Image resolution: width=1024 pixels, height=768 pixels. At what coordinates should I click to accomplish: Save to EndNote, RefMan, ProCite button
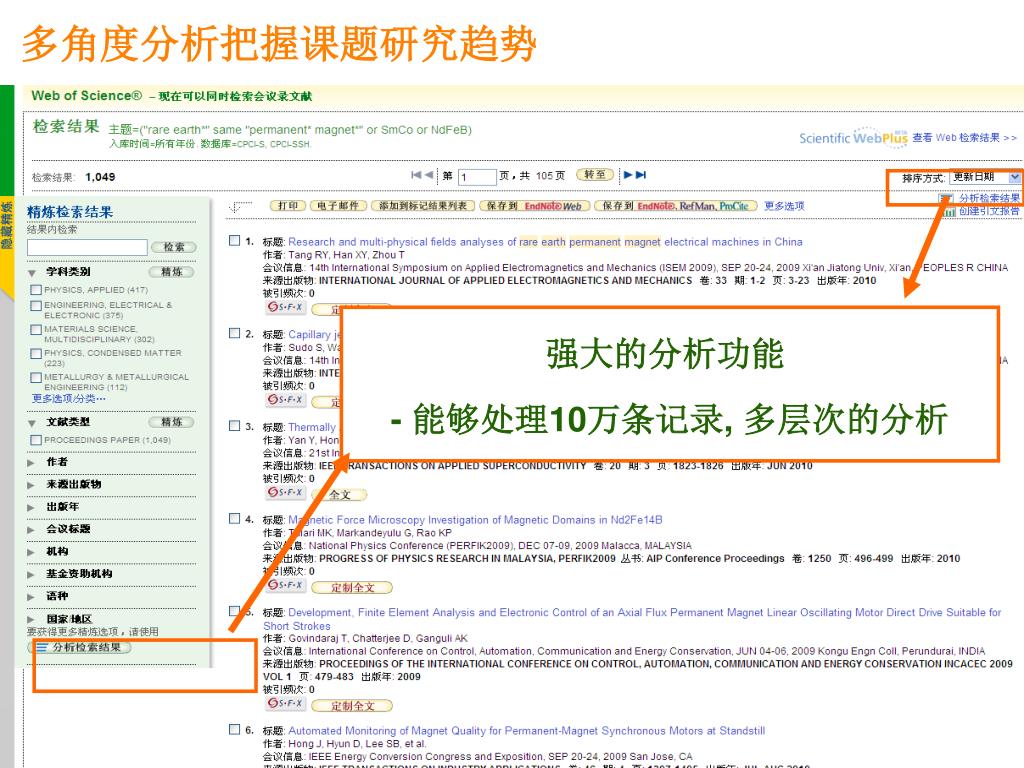coord(675,206)
